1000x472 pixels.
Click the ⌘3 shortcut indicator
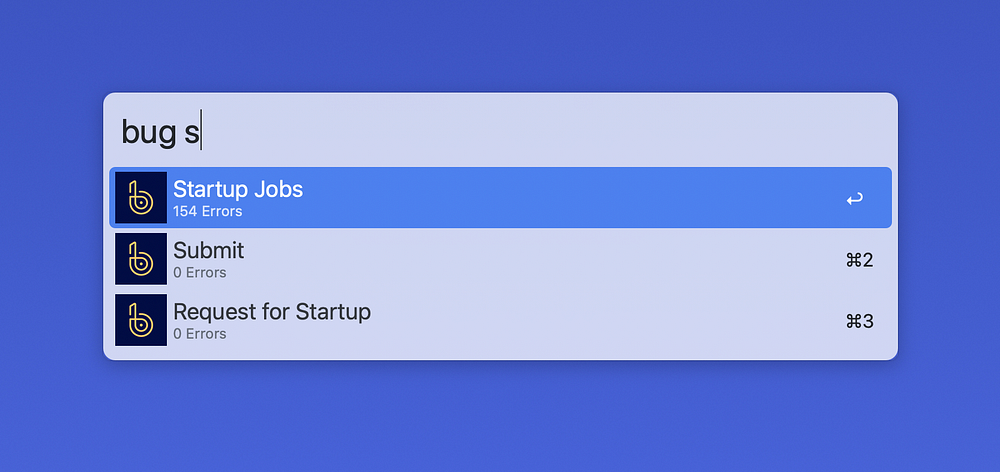[859, 321]
